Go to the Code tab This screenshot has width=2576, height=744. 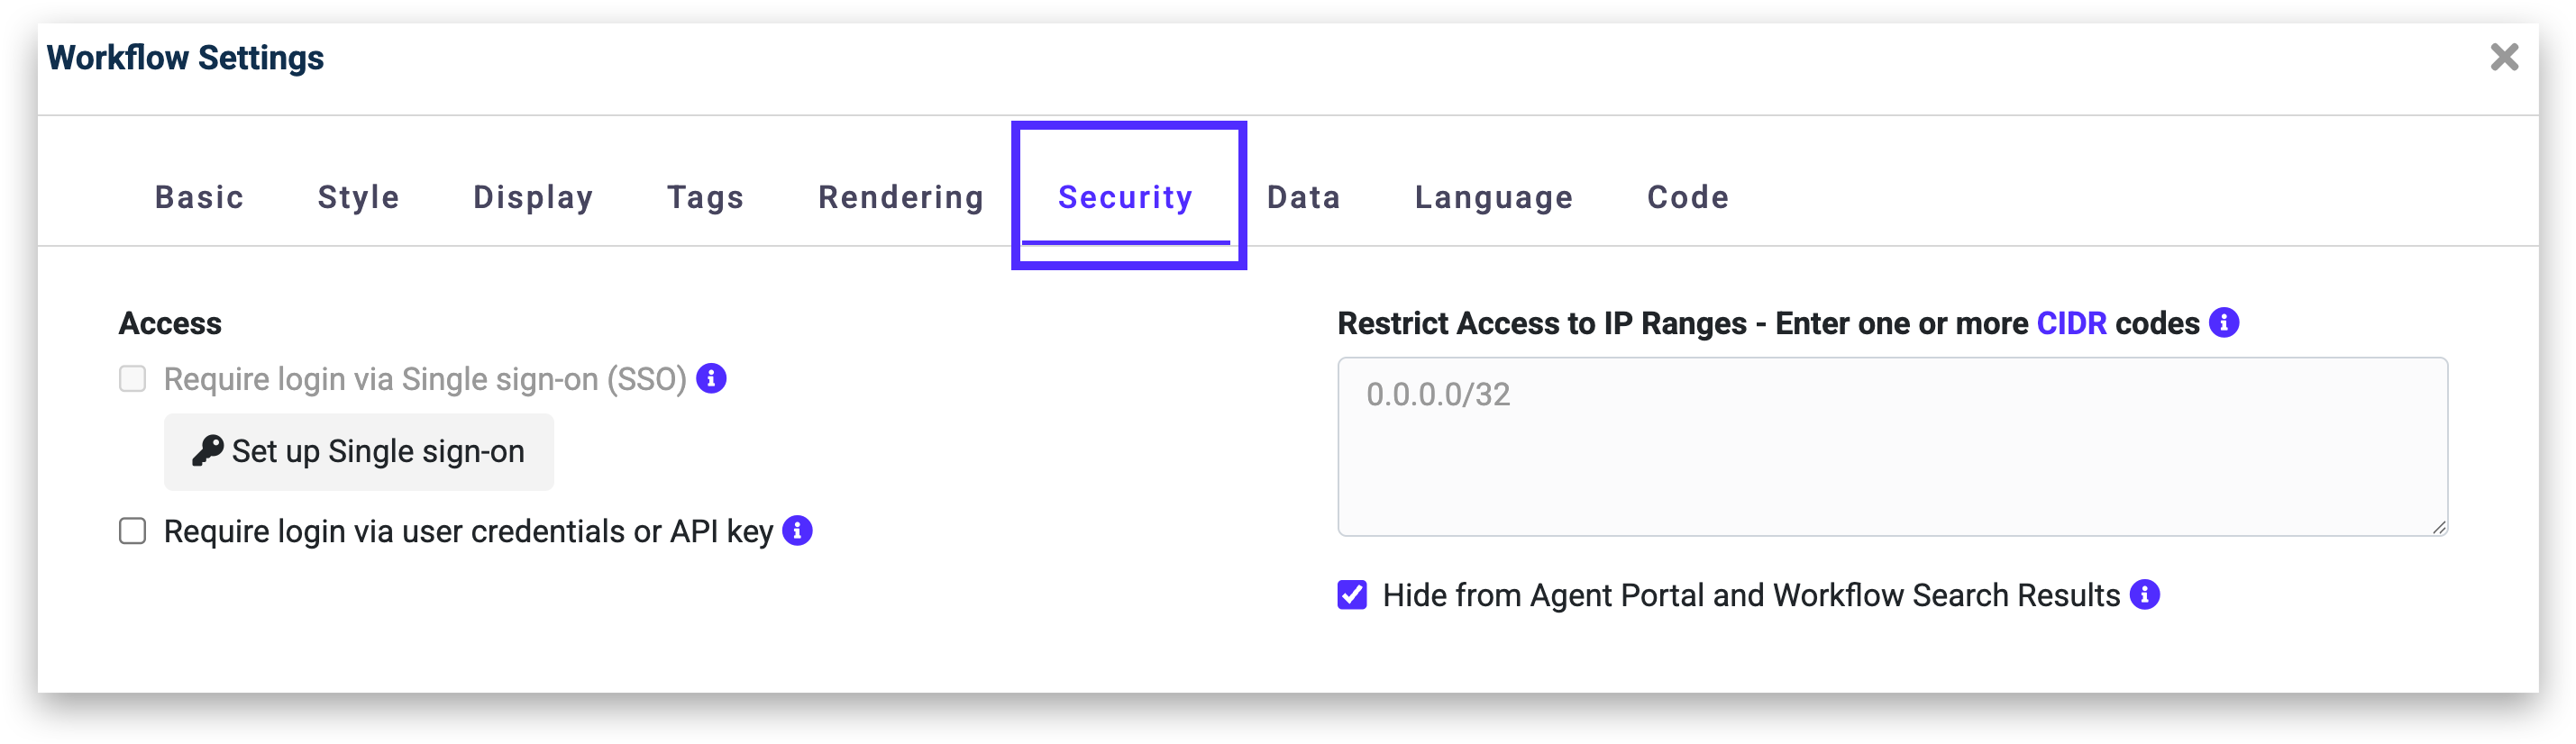[x=1687, y=197]
